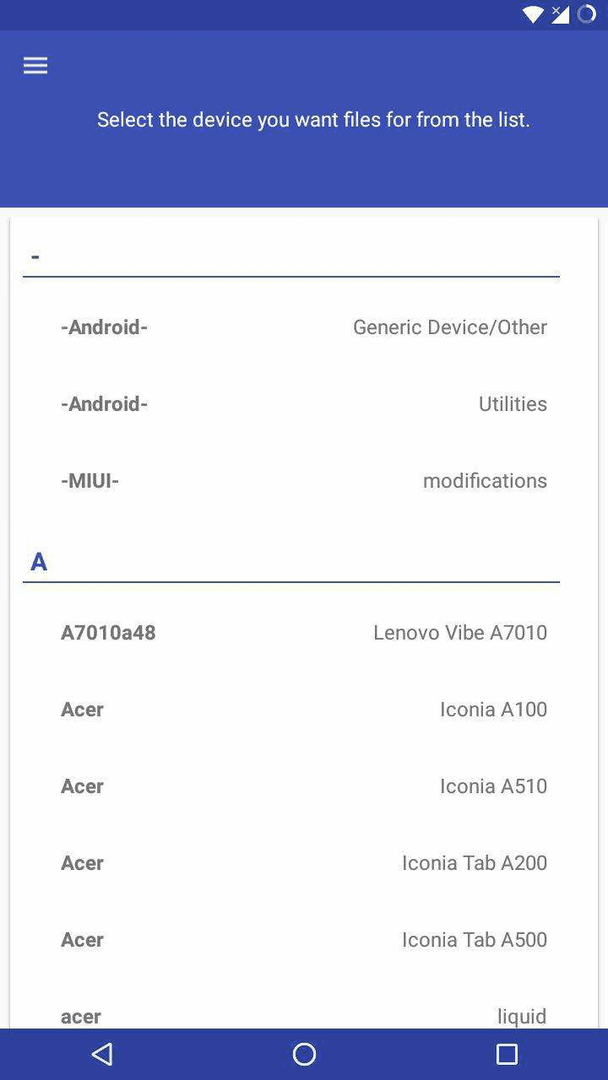The height and width of the screenshot is (1080, 608).
Task: Select Acer Iconia A100 device
Action: (304, 709)
